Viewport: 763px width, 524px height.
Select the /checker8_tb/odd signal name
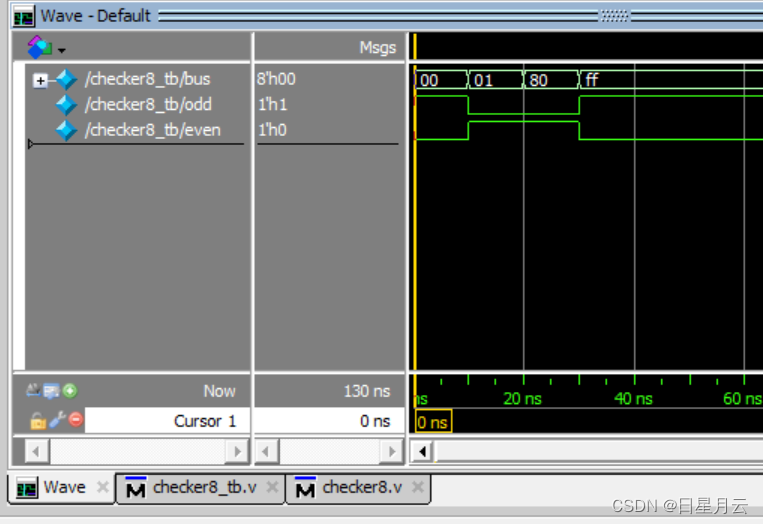[148, 104]
